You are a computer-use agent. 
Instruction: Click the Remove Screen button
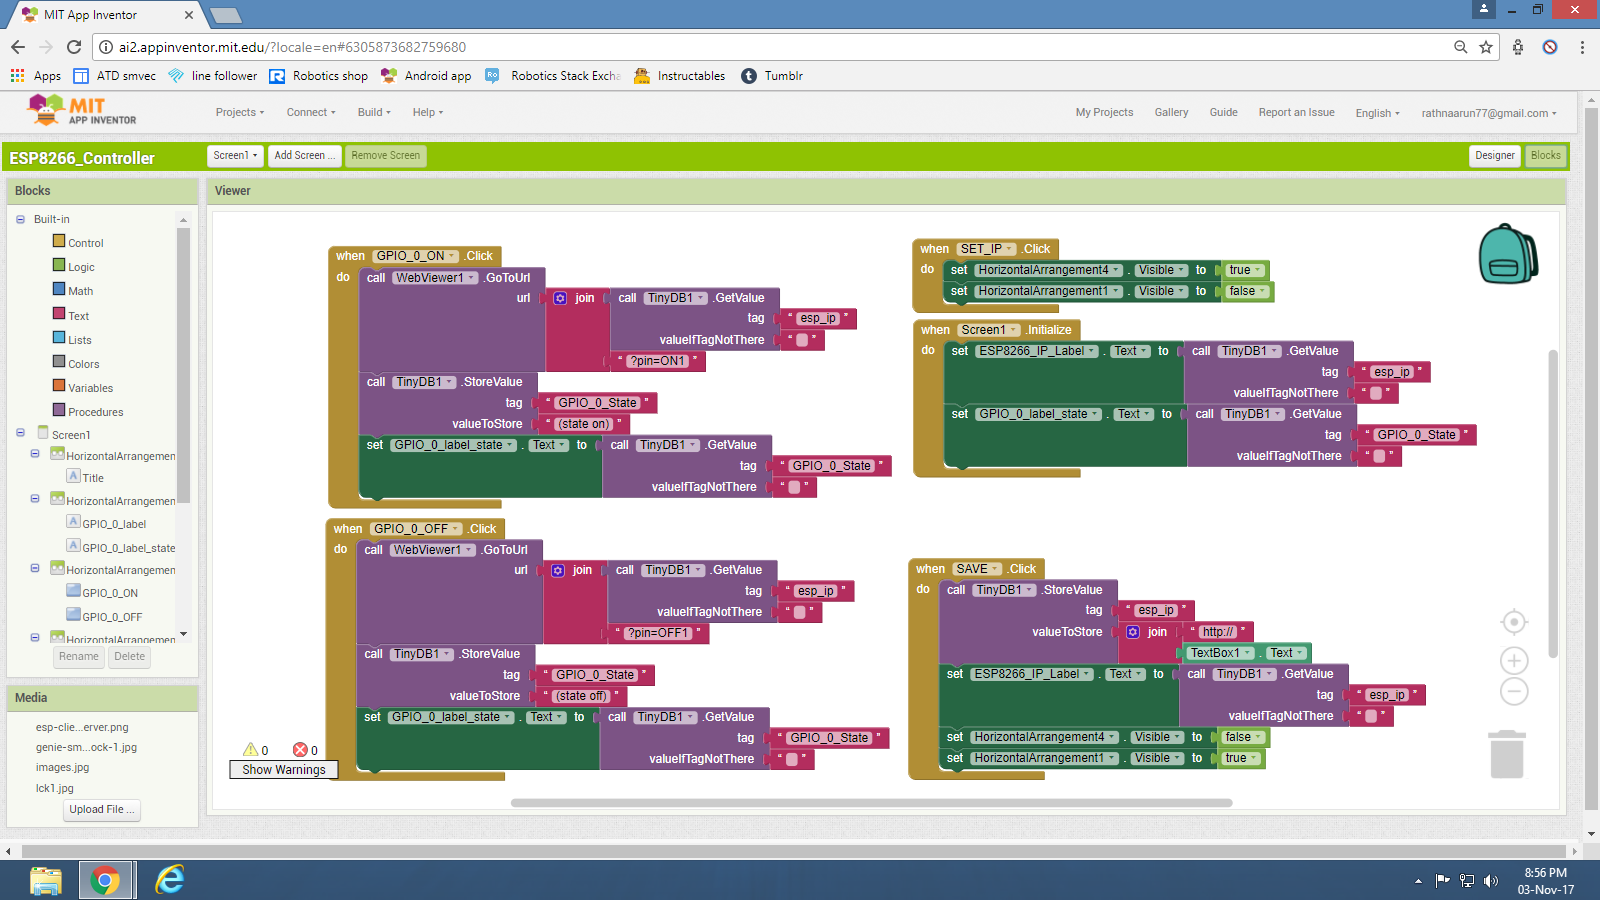(386, 156)
